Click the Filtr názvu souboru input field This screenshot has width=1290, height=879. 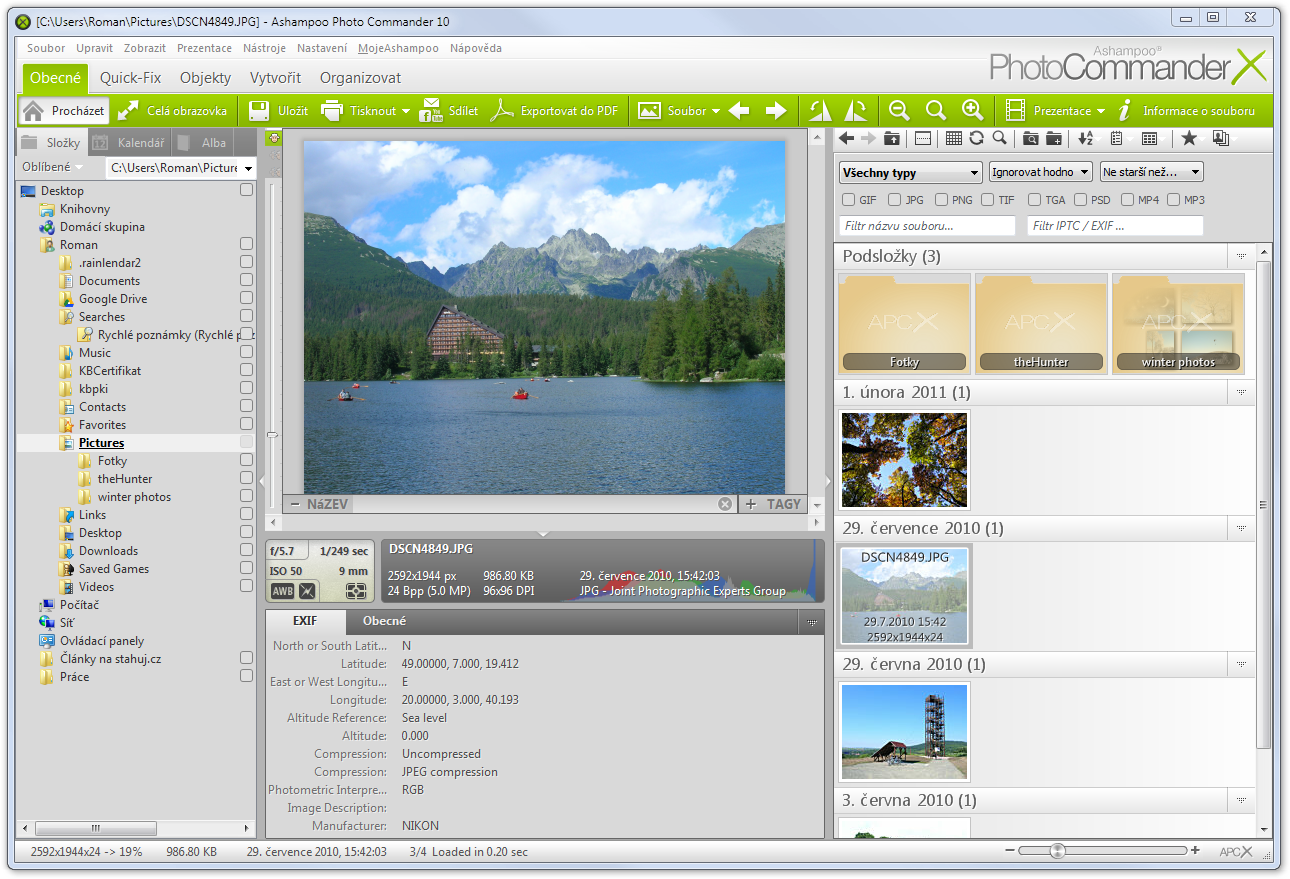pyautogui.click(x=928, y=226)
